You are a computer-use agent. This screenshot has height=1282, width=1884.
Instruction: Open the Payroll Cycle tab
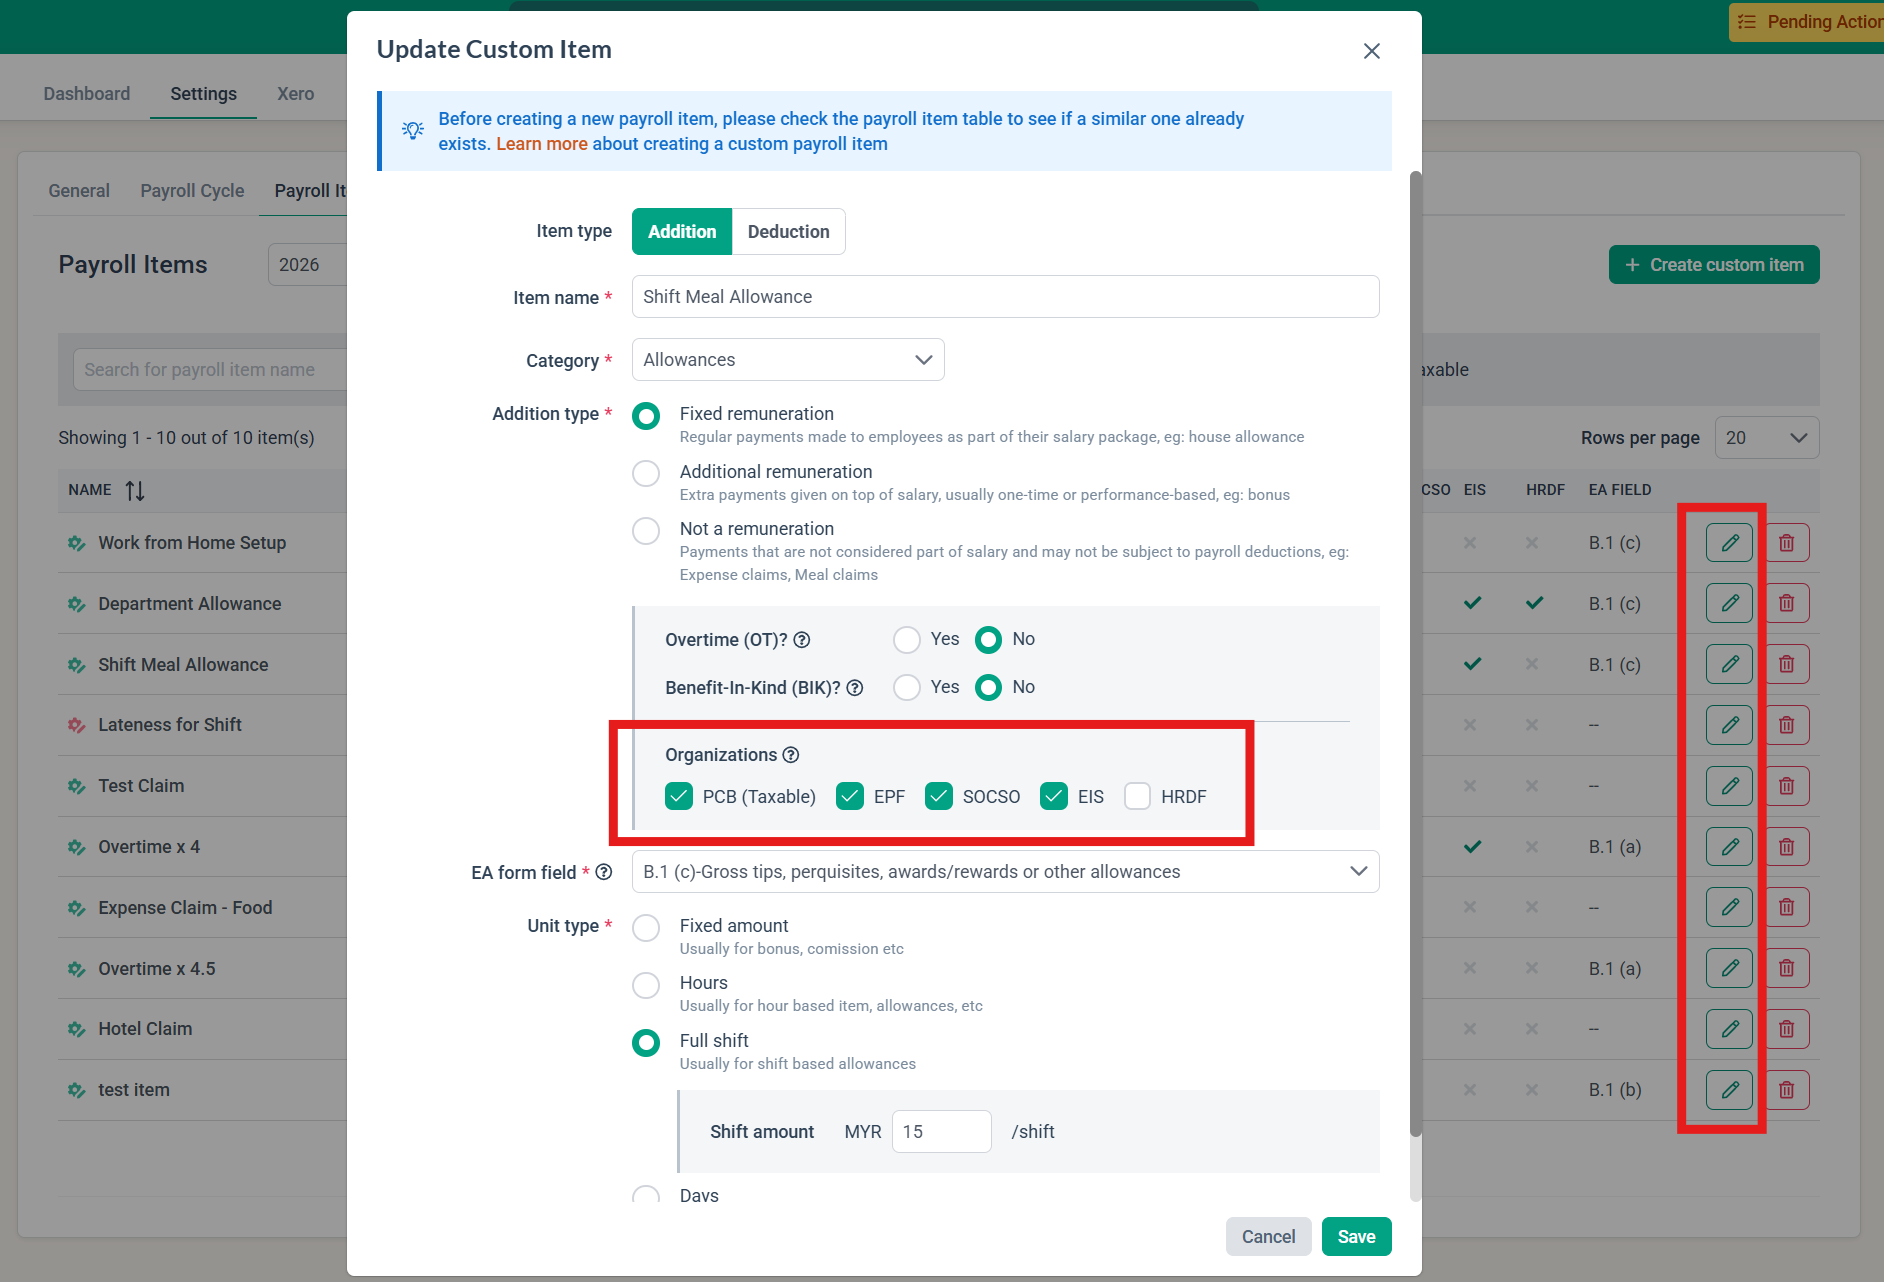(192, 191)
